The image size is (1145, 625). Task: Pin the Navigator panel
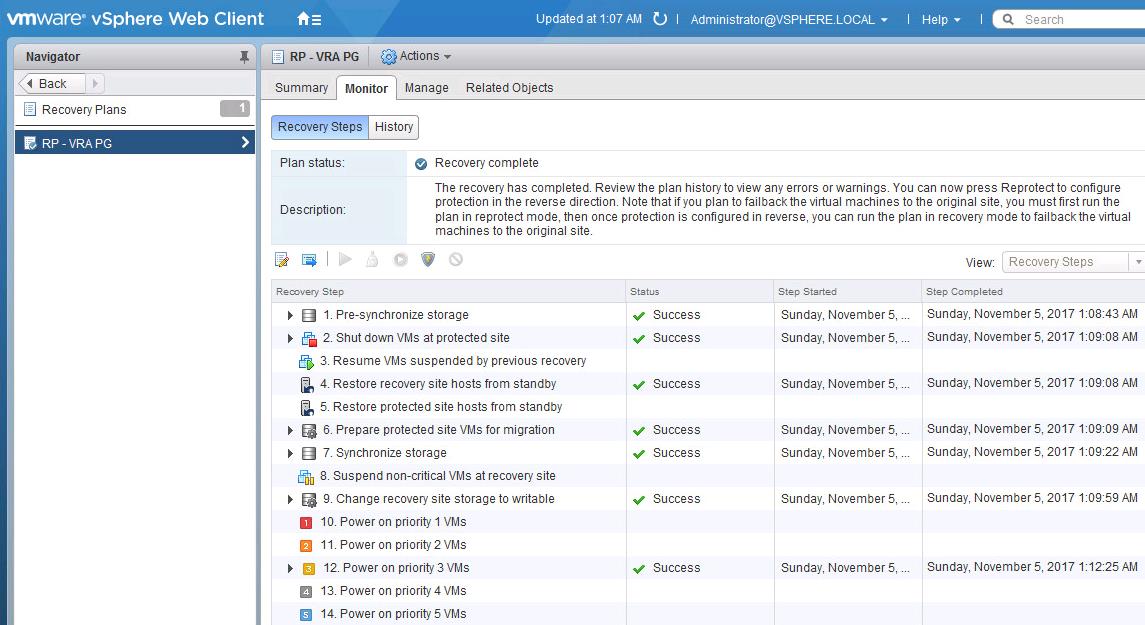tap(244, 57)
